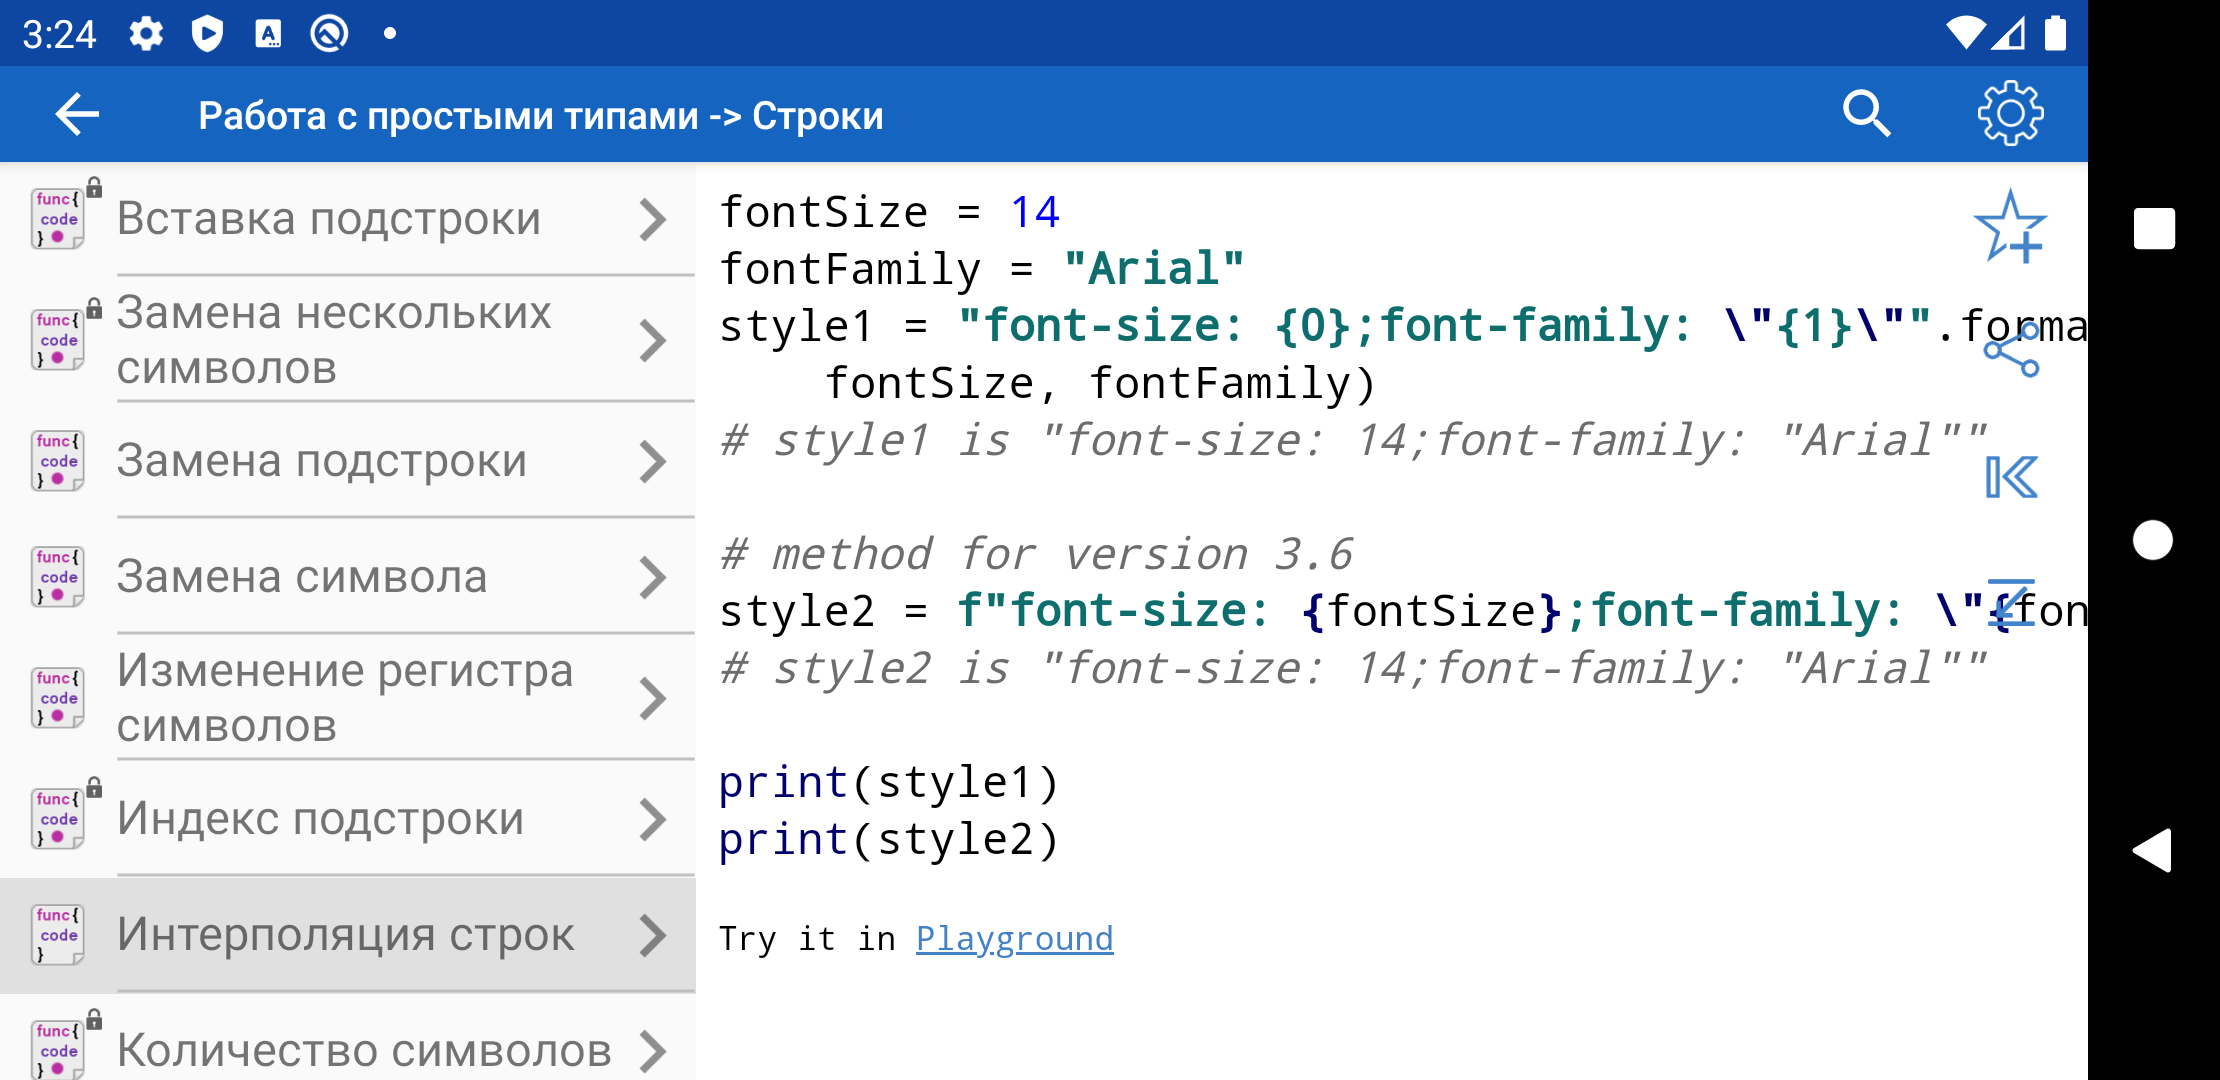Expand chevron for Вставка подстроки
This screenshot has height=1080, width=2220.
click(652, 219)
